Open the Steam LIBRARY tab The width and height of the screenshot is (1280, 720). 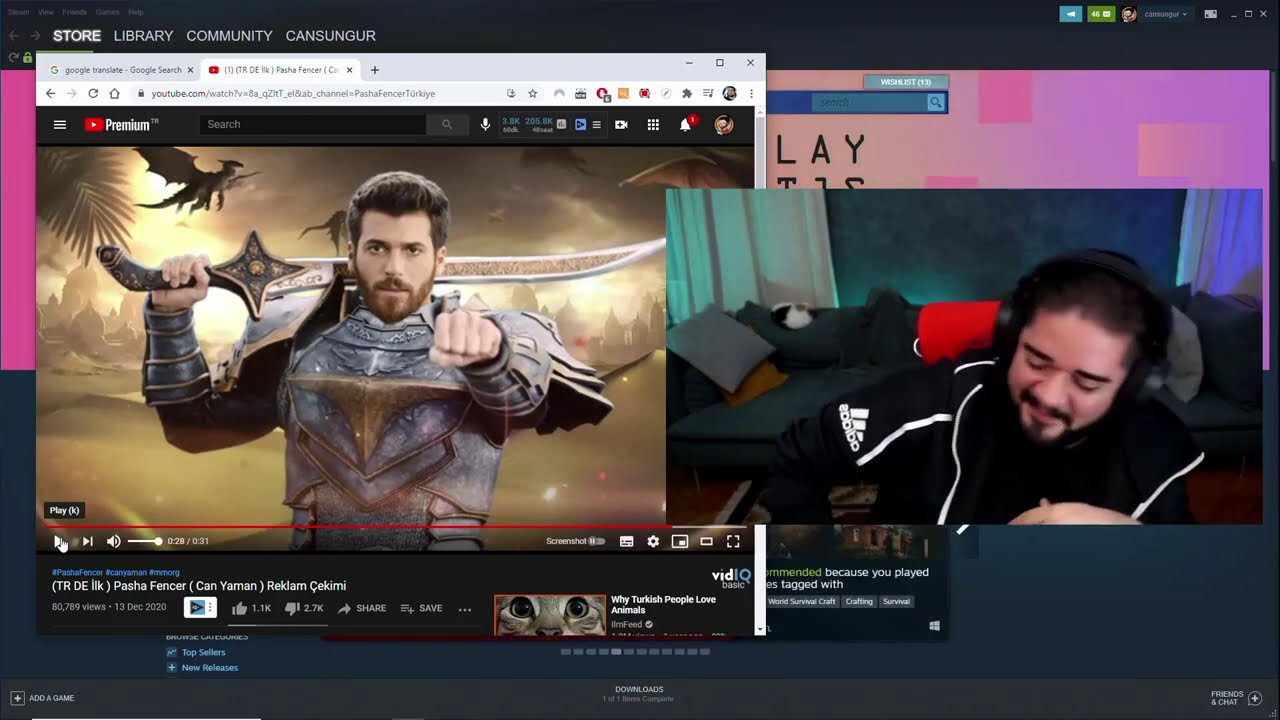pos(143,35)
